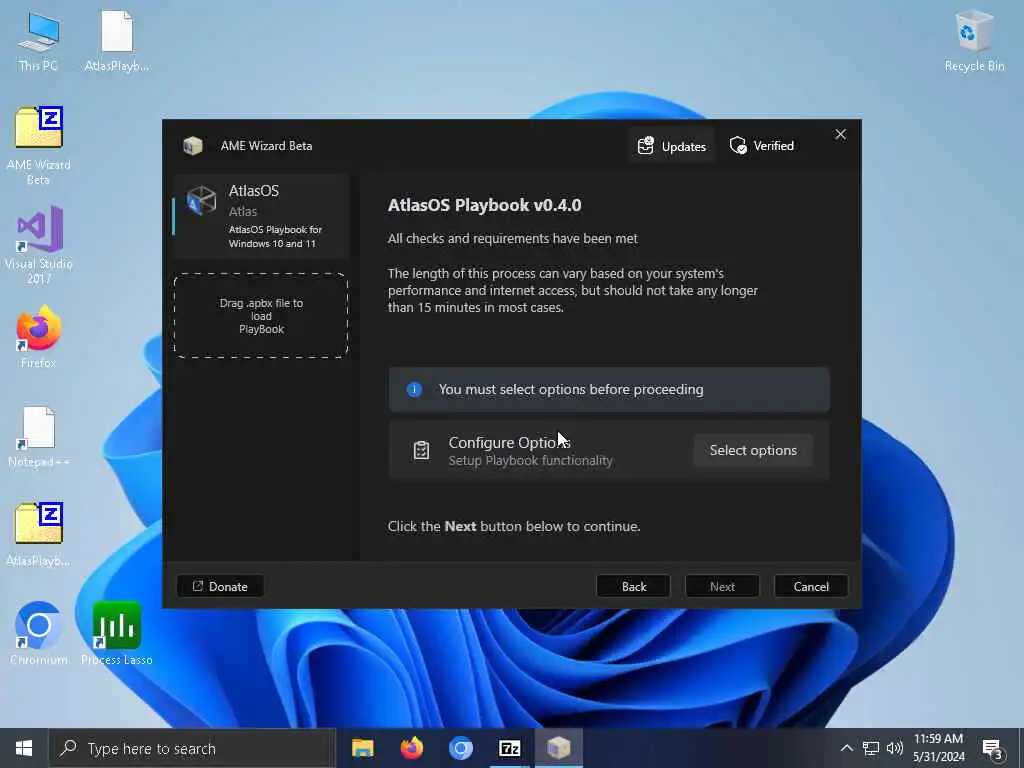The image size is (1024, 768).
Task: Click the Configure Options label text
Action: pos(509,442)
